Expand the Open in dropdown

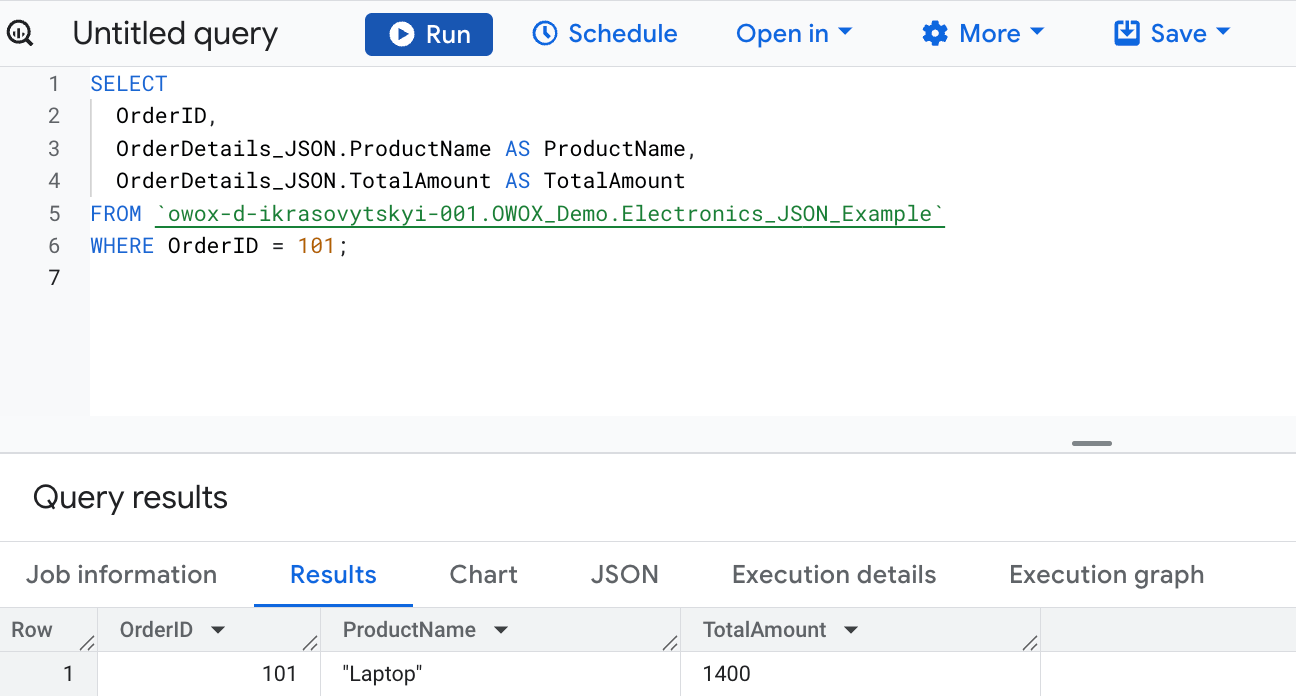(794, 34)
